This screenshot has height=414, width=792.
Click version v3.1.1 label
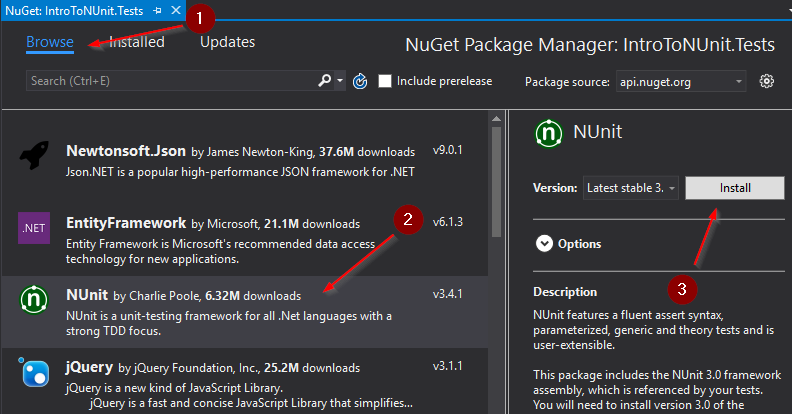pos(448,366)
